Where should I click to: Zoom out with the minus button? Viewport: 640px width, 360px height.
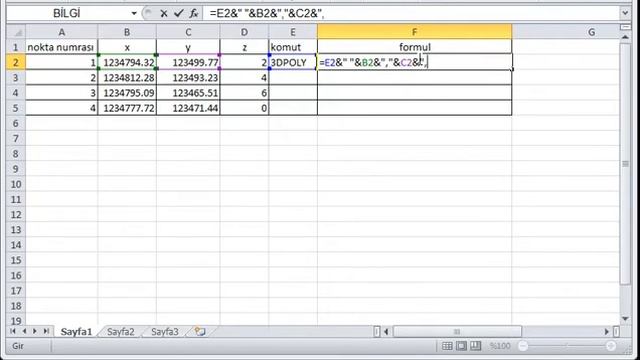tap(523, 346)
